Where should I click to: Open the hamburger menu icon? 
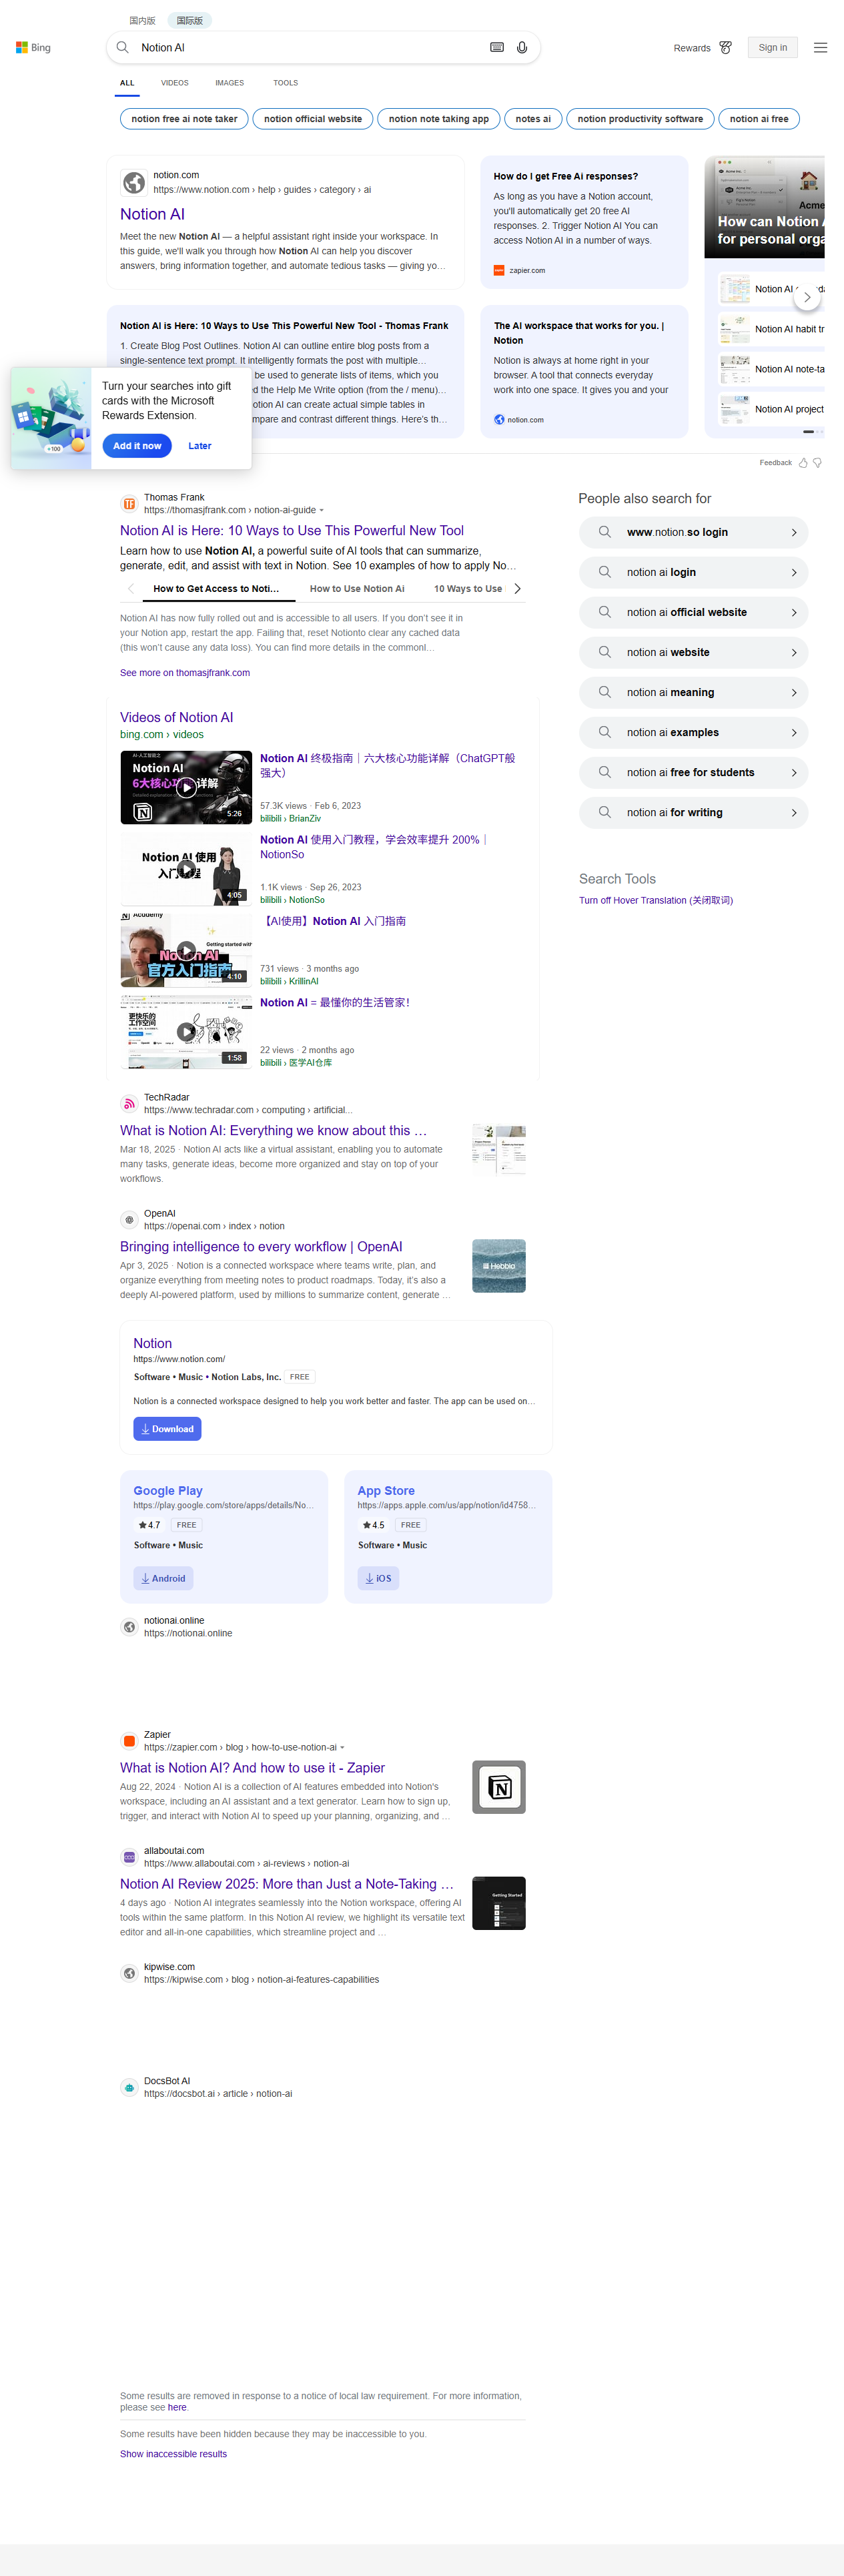[x=819, y=47]
